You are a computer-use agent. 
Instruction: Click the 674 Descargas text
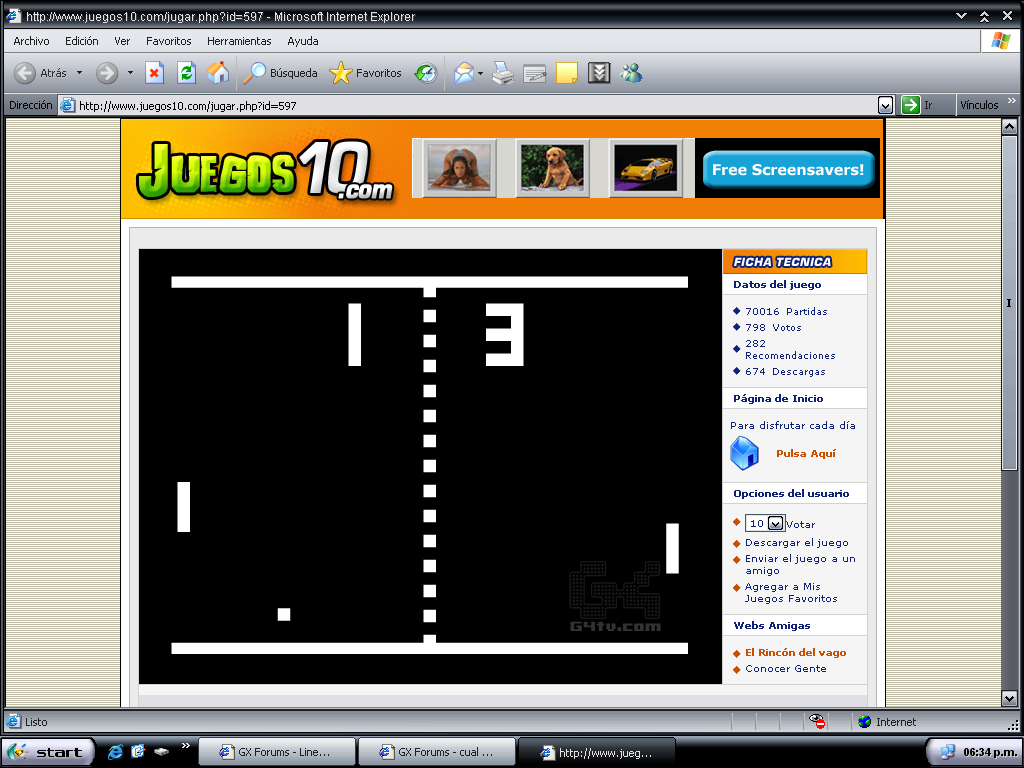[785, 372]
